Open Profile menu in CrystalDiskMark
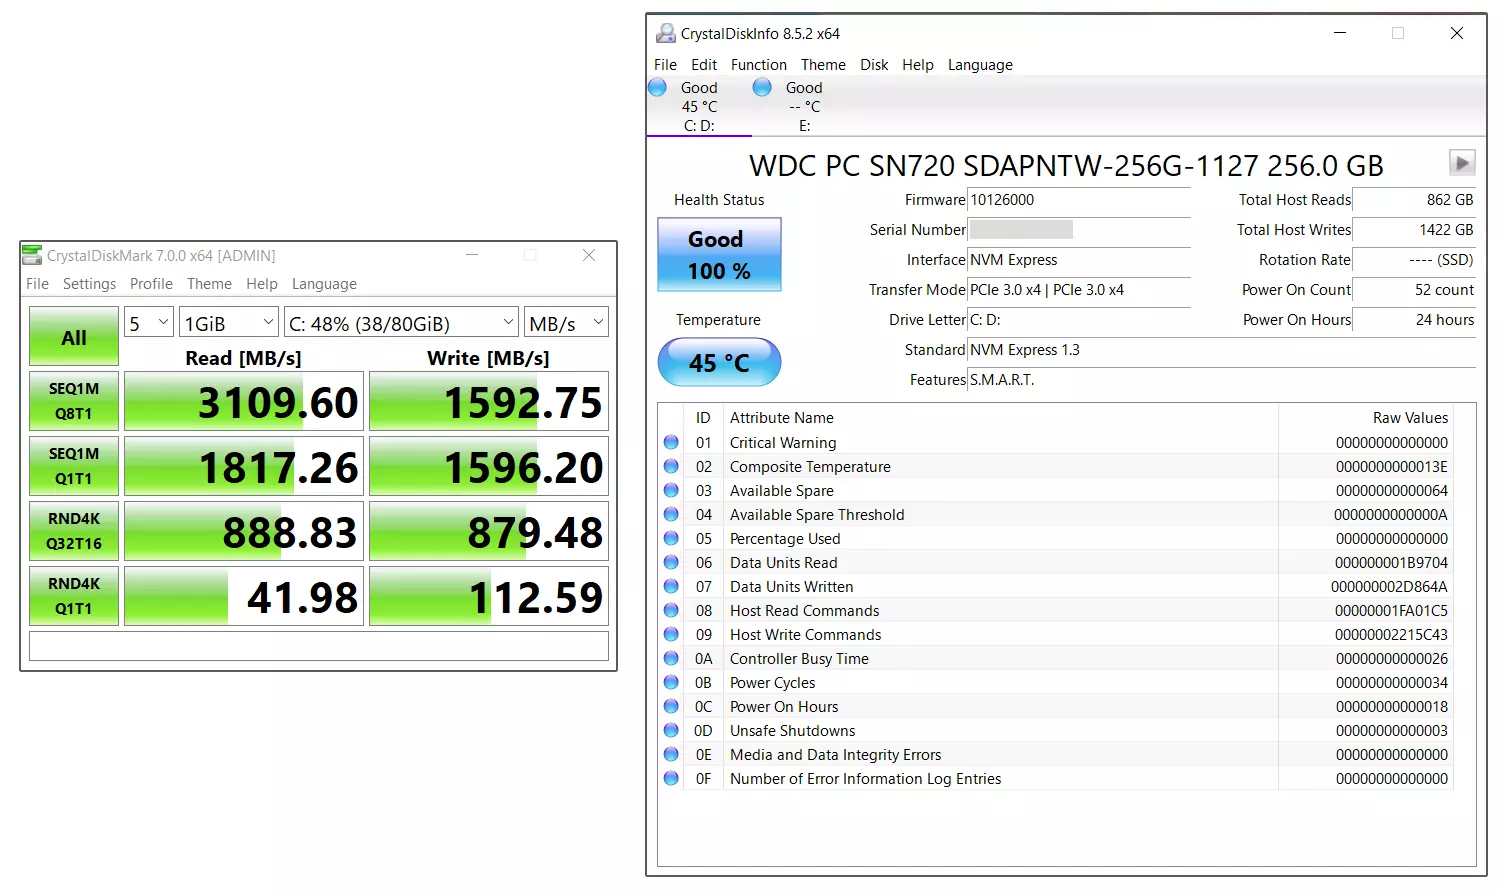 pyautogui.click(x=151, y=284)
